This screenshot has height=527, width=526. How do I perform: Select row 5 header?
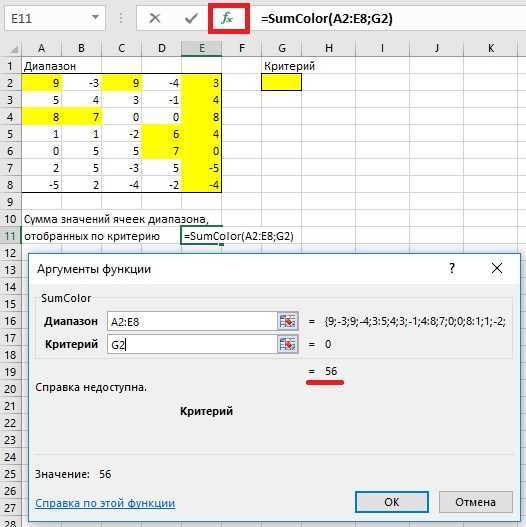point(10,134)
